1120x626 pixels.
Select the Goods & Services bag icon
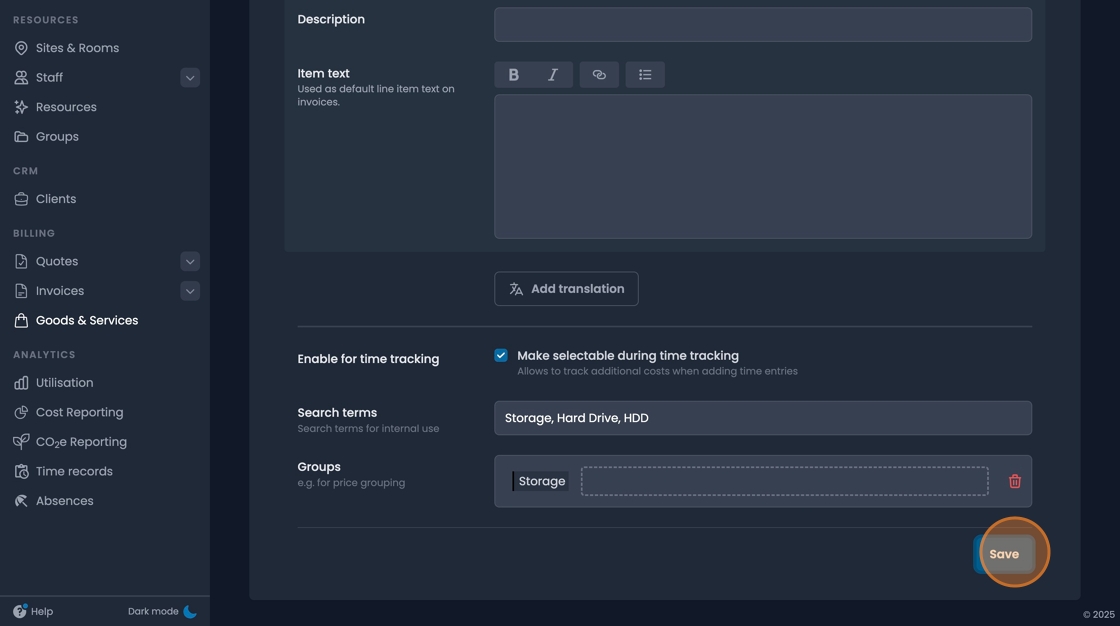point(20,320)
